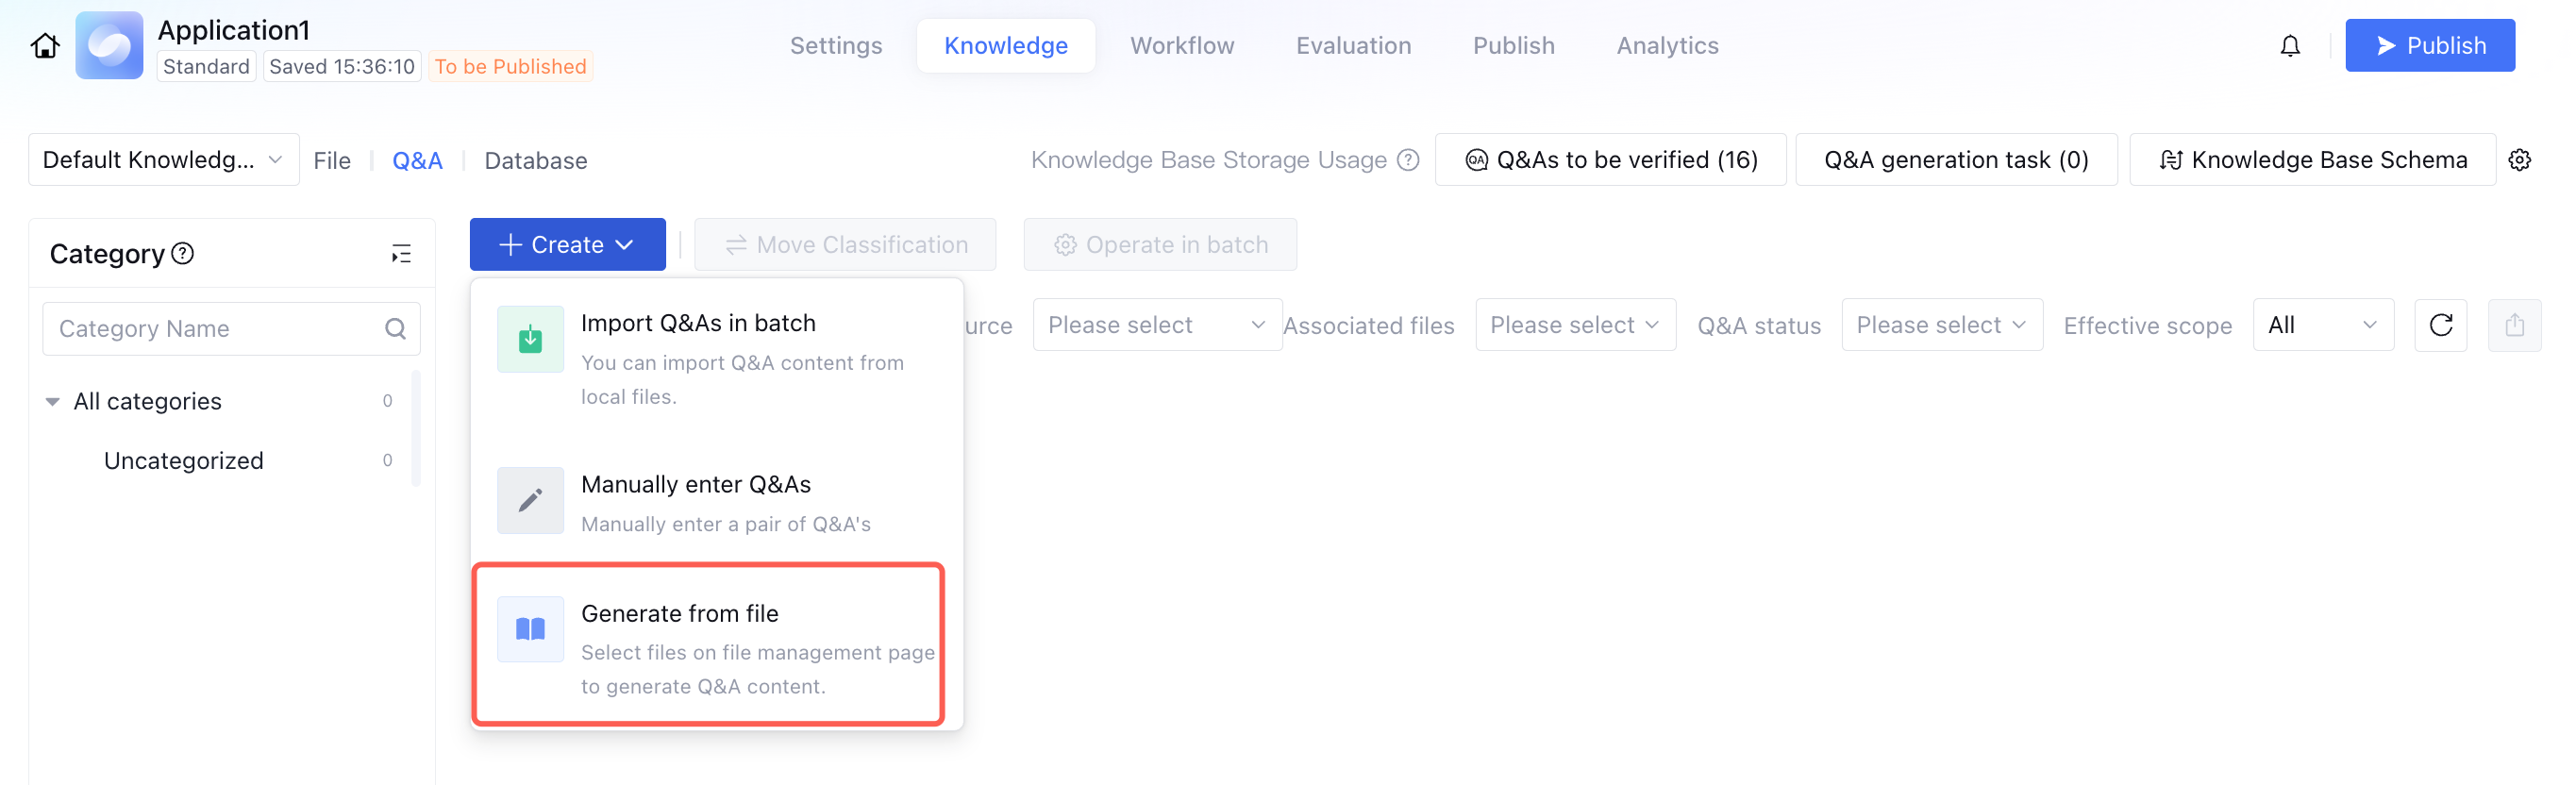Screen dimensions: 2576x785
Task: Click the blue Publish button
Action: tap(2429, 46)
